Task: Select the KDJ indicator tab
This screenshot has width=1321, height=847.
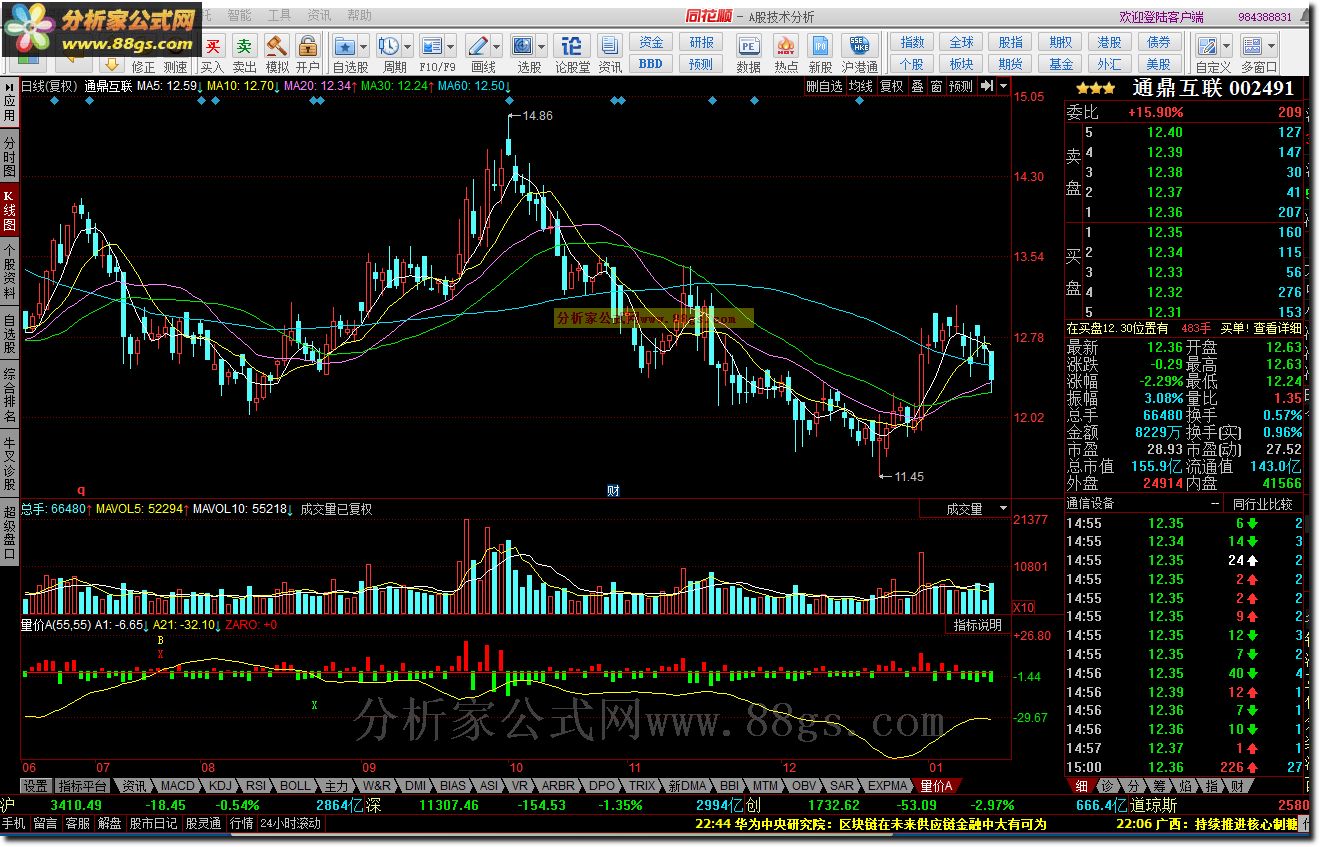Action: 220,786
